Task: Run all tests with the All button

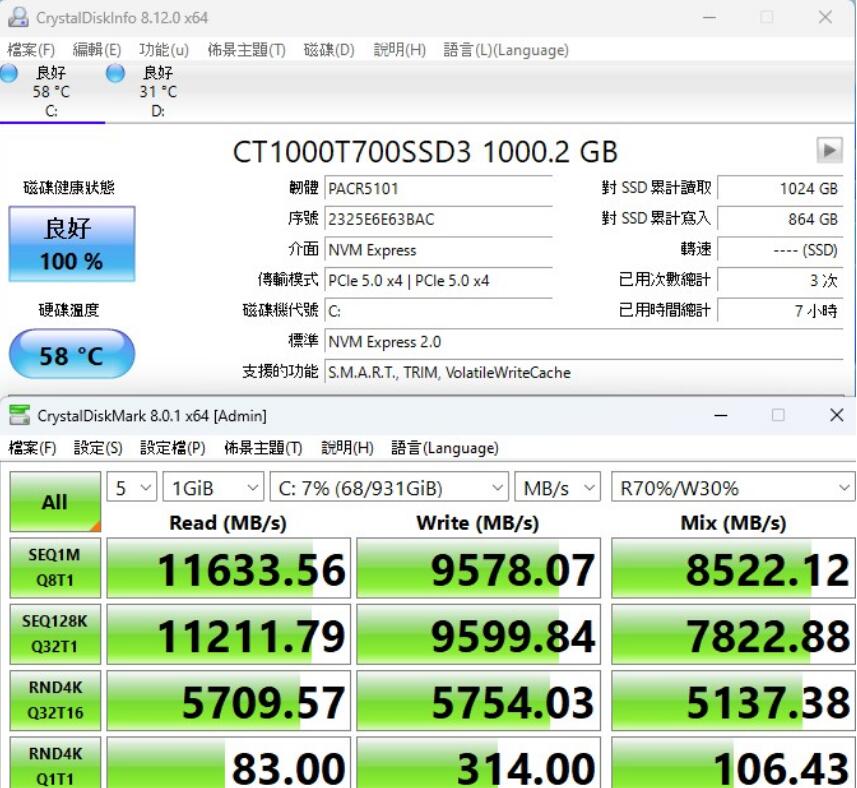Action: click(54, 501)
